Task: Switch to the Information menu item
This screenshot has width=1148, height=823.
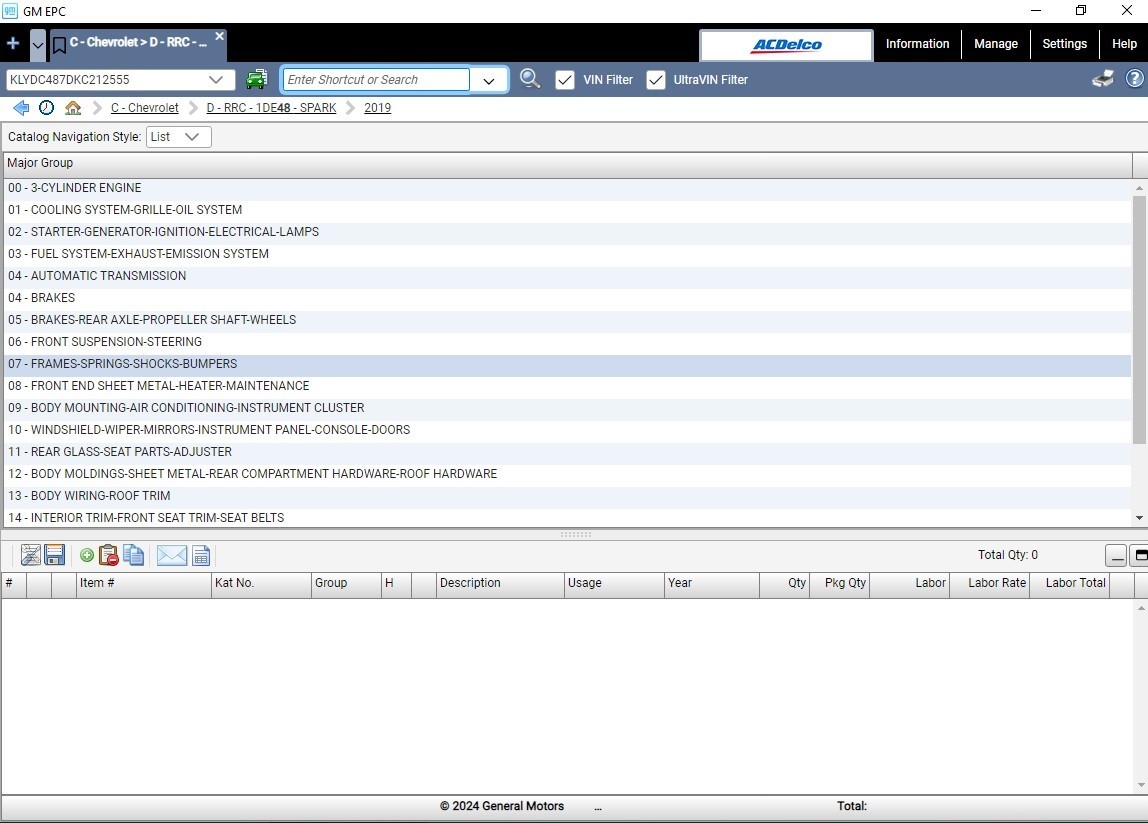Action: 917,44
